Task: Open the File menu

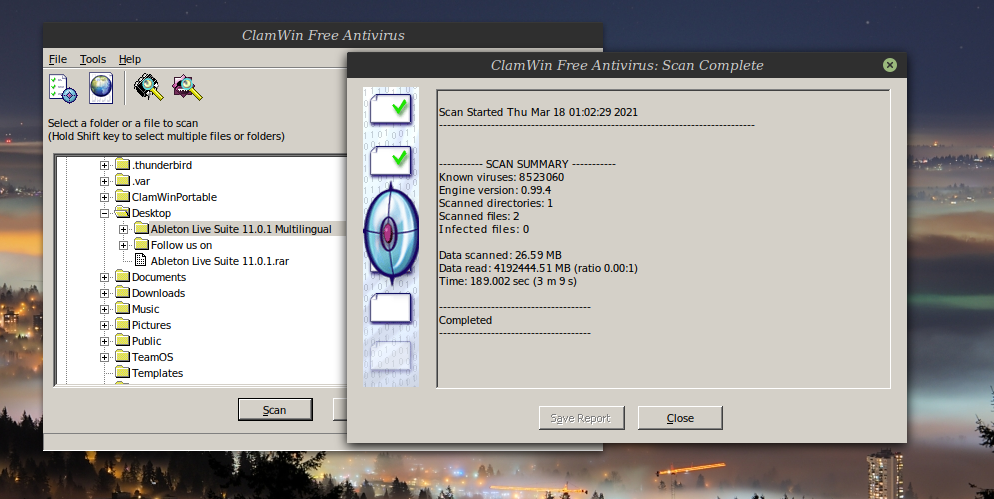Action: pyautogui.click(x=58, y=59)
